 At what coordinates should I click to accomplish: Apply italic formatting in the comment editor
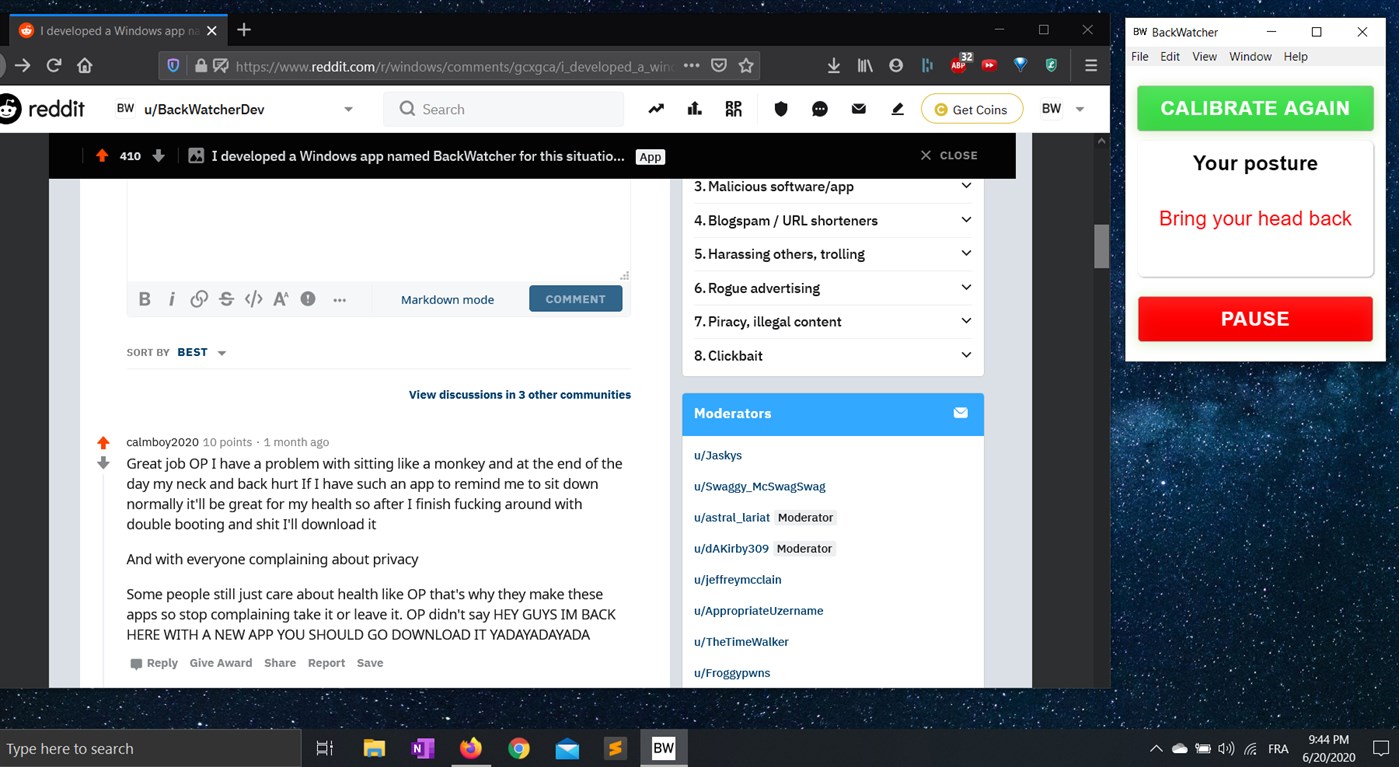(x=171, y=298)
